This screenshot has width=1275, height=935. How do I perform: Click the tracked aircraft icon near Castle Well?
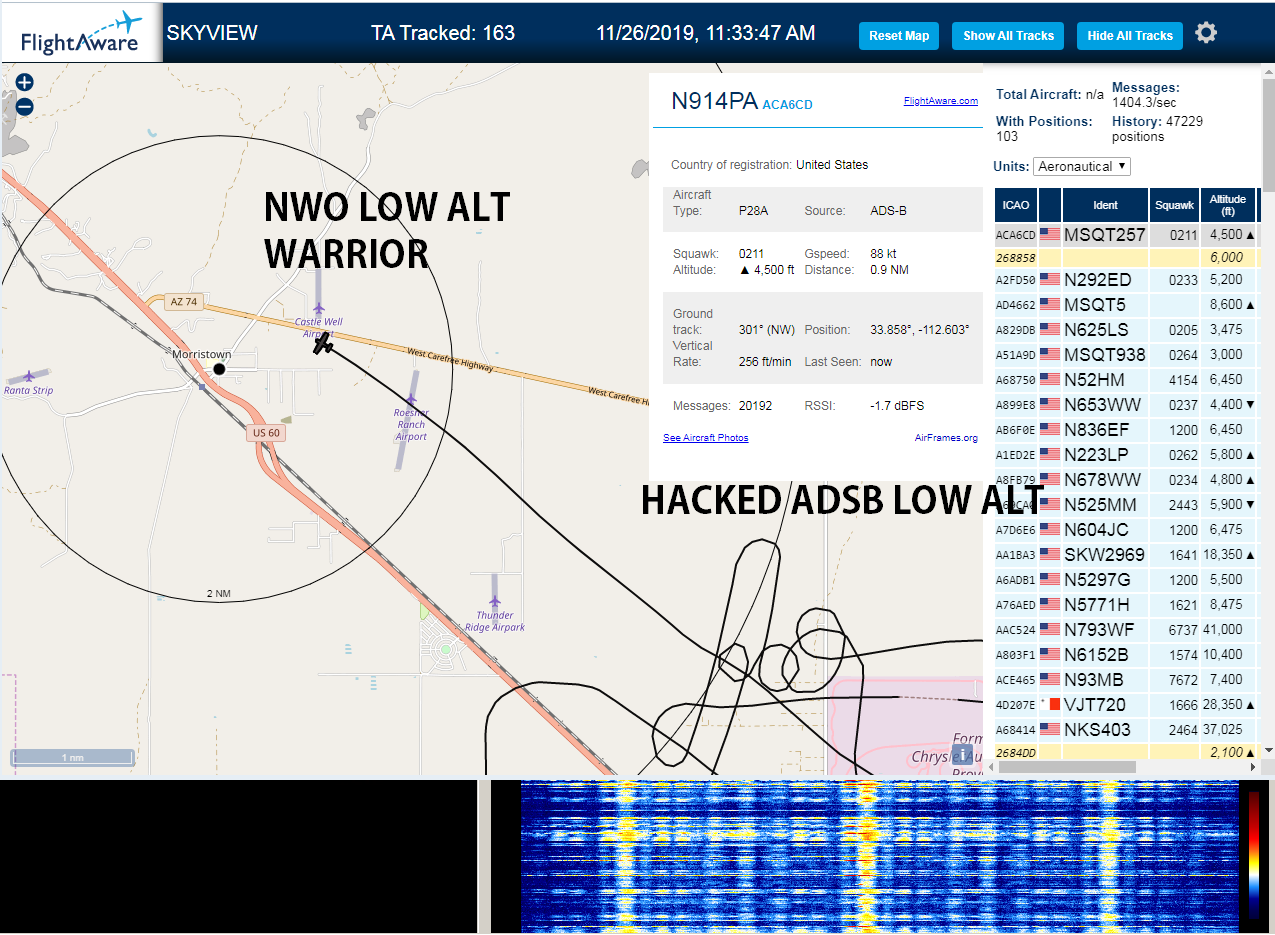[323, 344]
